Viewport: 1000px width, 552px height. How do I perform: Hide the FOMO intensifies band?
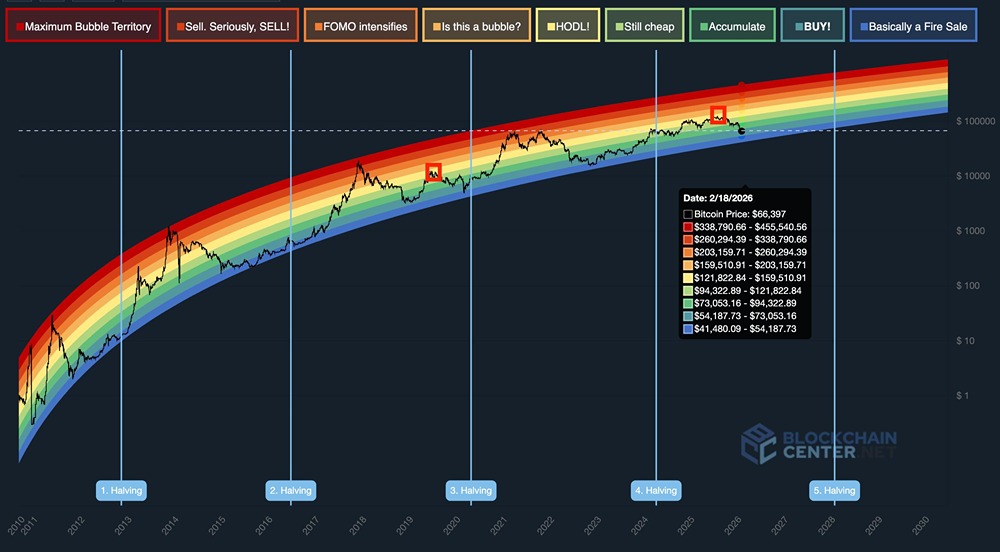click(x=360, y=25)
